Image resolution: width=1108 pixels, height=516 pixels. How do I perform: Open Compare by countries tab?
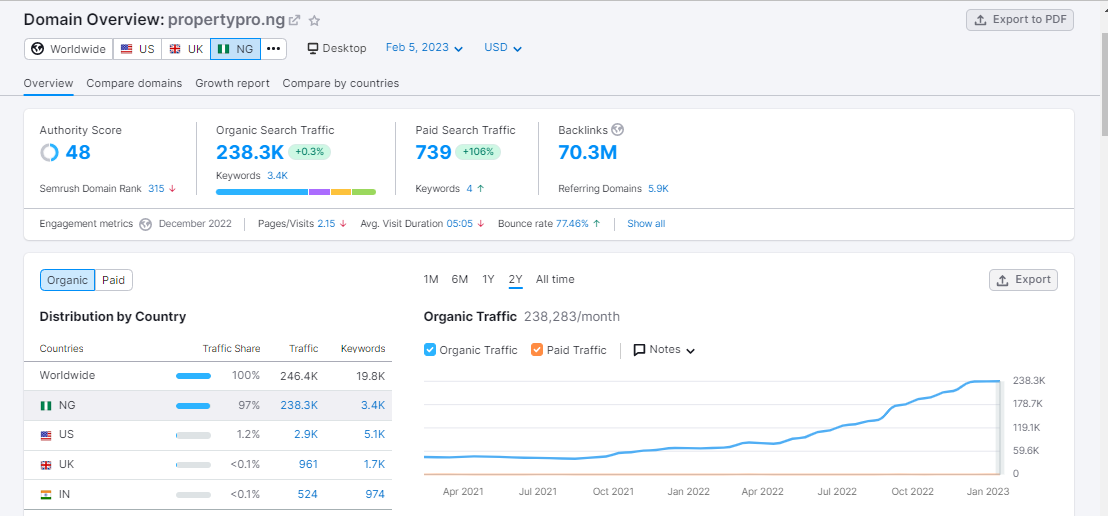[x=341, y=83]
